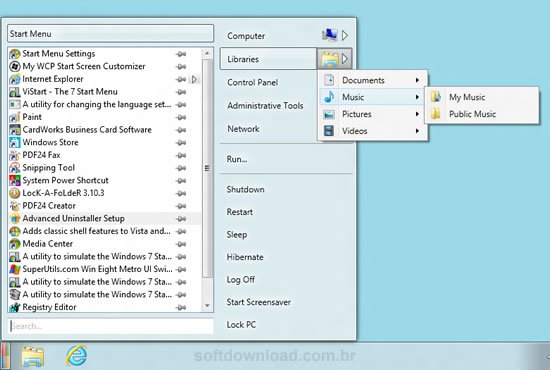Choose Hibernate
Screen dimensions: 550x370
(245, 257)
